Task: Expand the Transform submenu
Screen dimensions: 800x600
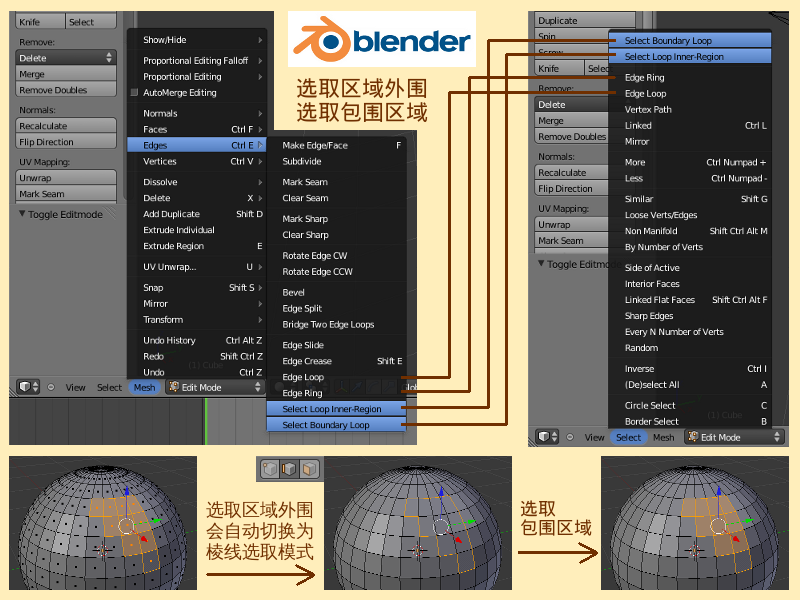Action: 197,320
